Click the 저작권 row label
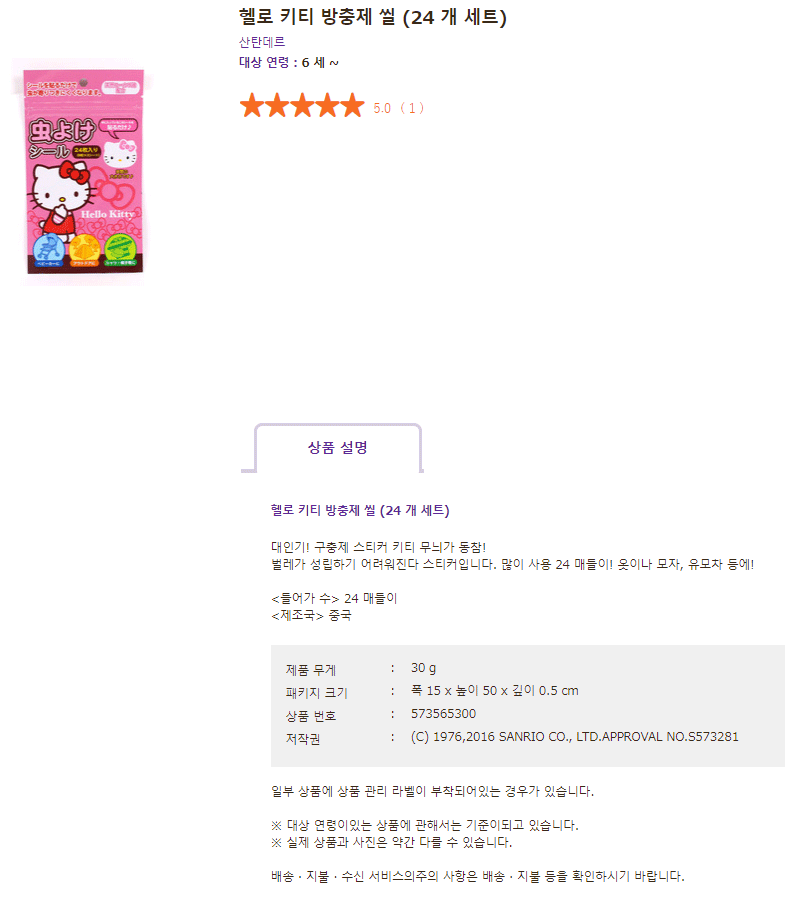 (302, 739)
